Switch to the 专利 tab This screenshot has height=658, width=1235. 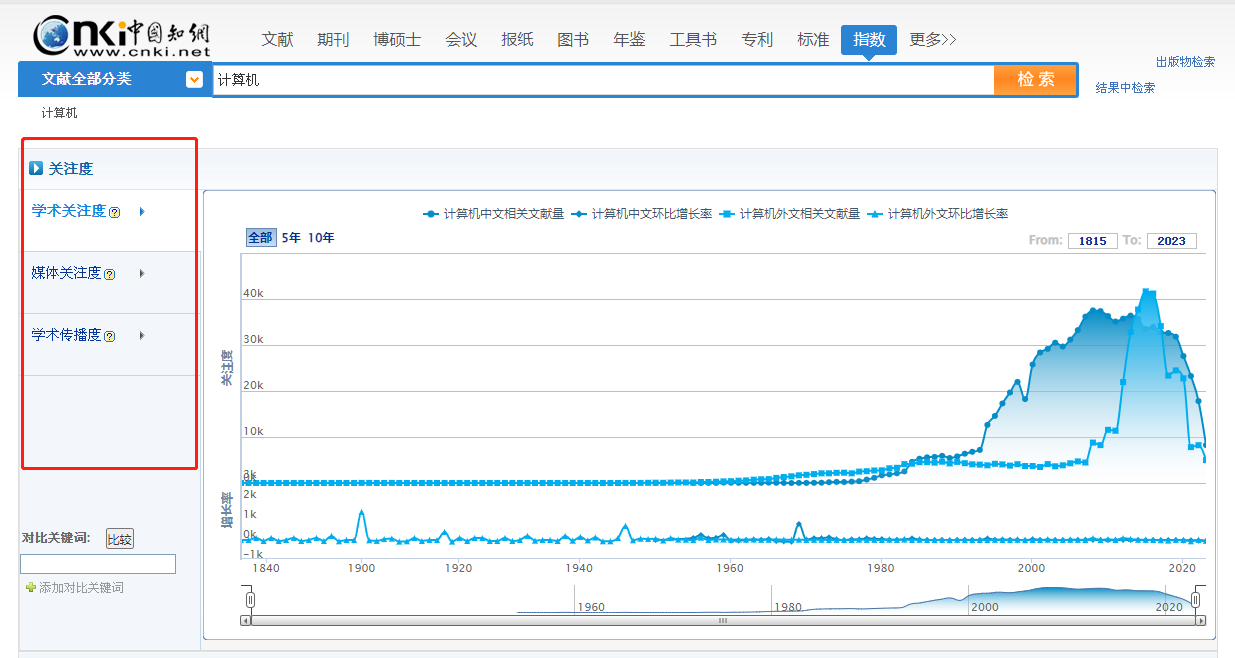coord(757,40)
